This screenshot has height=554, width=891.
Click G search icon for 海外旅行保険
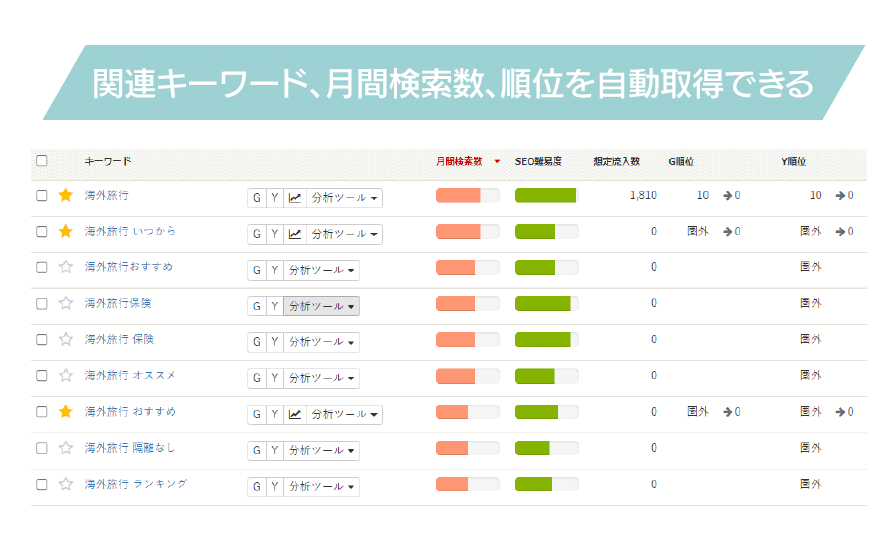(256, 306)
